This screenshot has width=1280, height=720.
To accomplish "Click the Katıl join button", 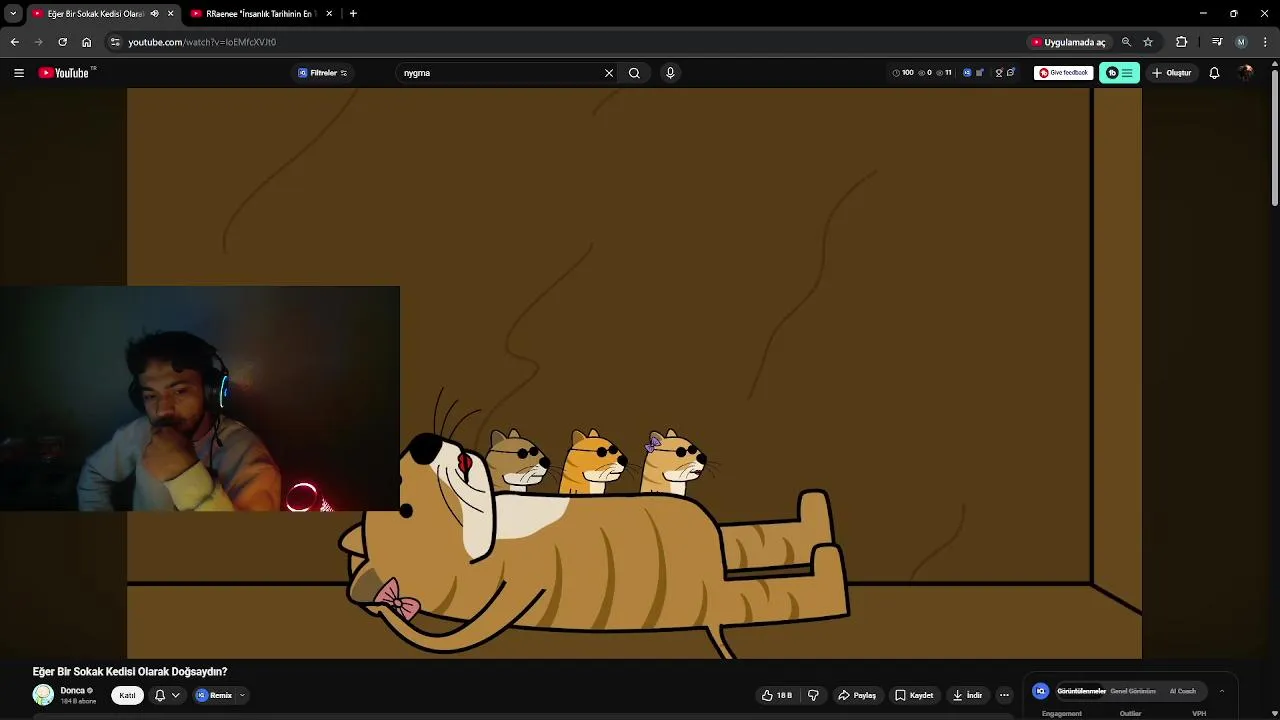I will point(127,695).
